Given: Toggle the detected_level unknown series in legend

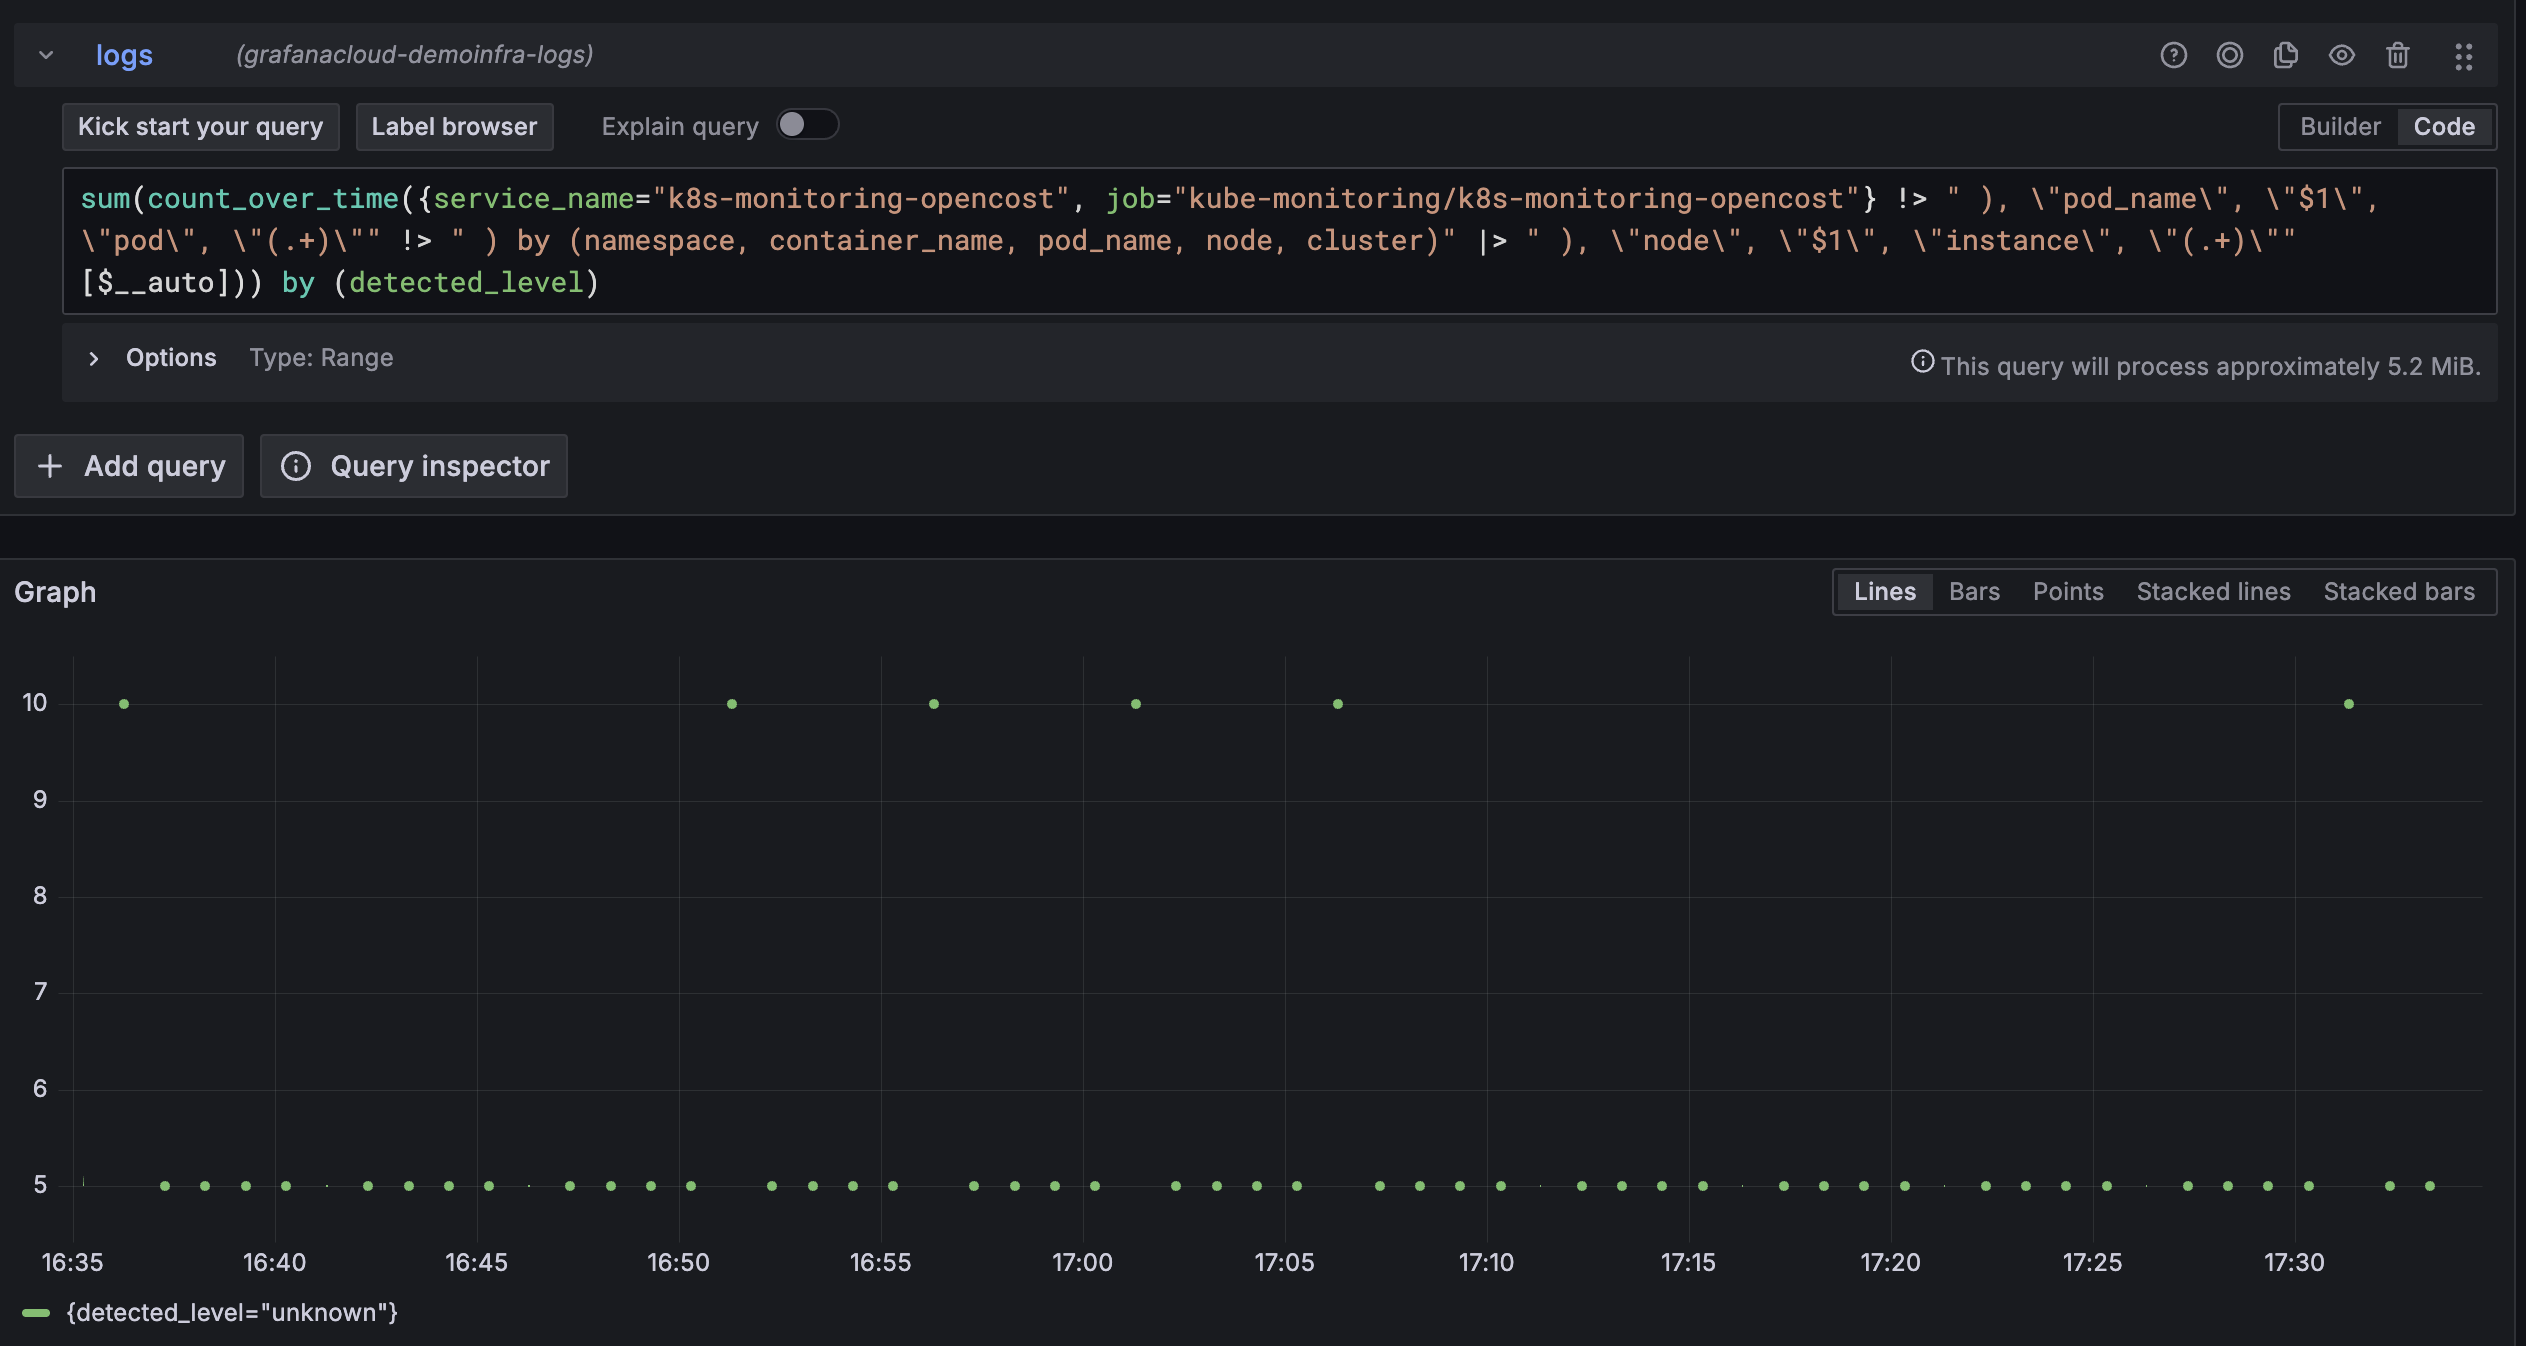Looking at the screenshot, I should point(231,1313).
